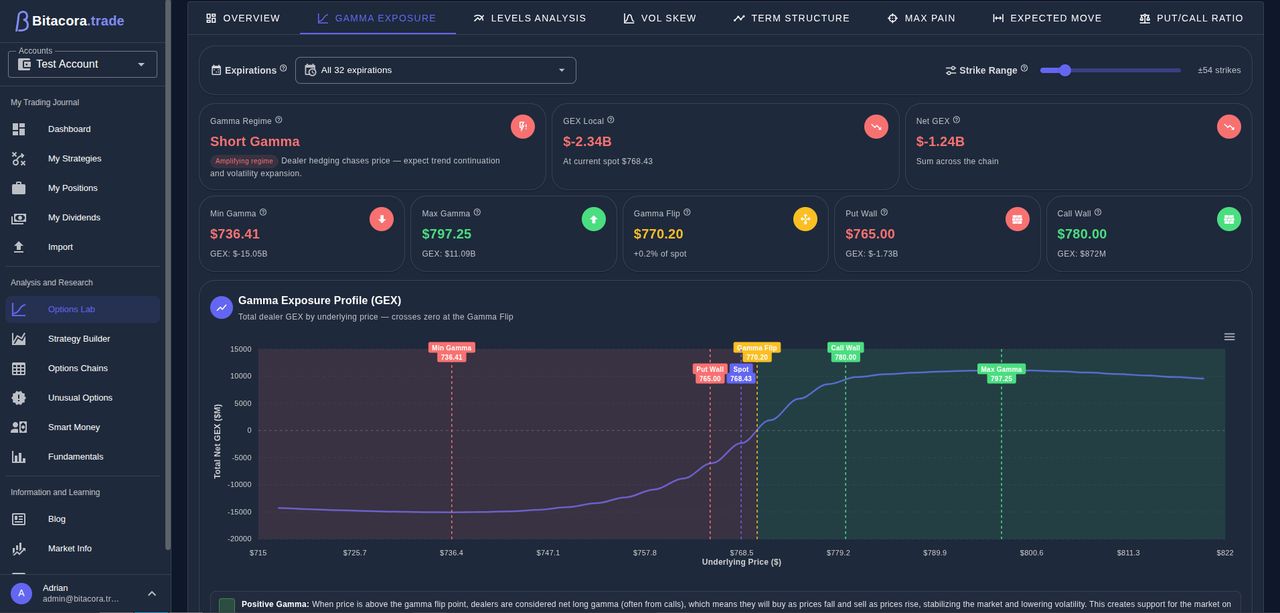Click the Short Gamma regime badge icon

tap(523, 127)
